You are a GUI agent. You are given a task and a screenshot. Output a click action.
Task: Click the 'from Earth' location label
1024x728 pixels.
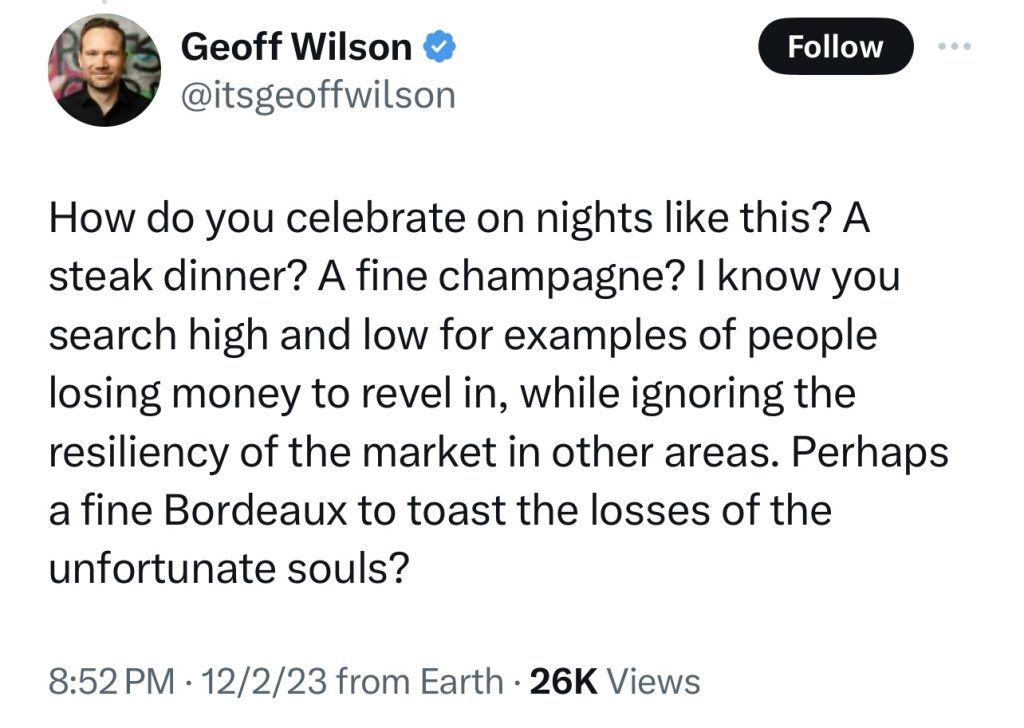point(419,682)
